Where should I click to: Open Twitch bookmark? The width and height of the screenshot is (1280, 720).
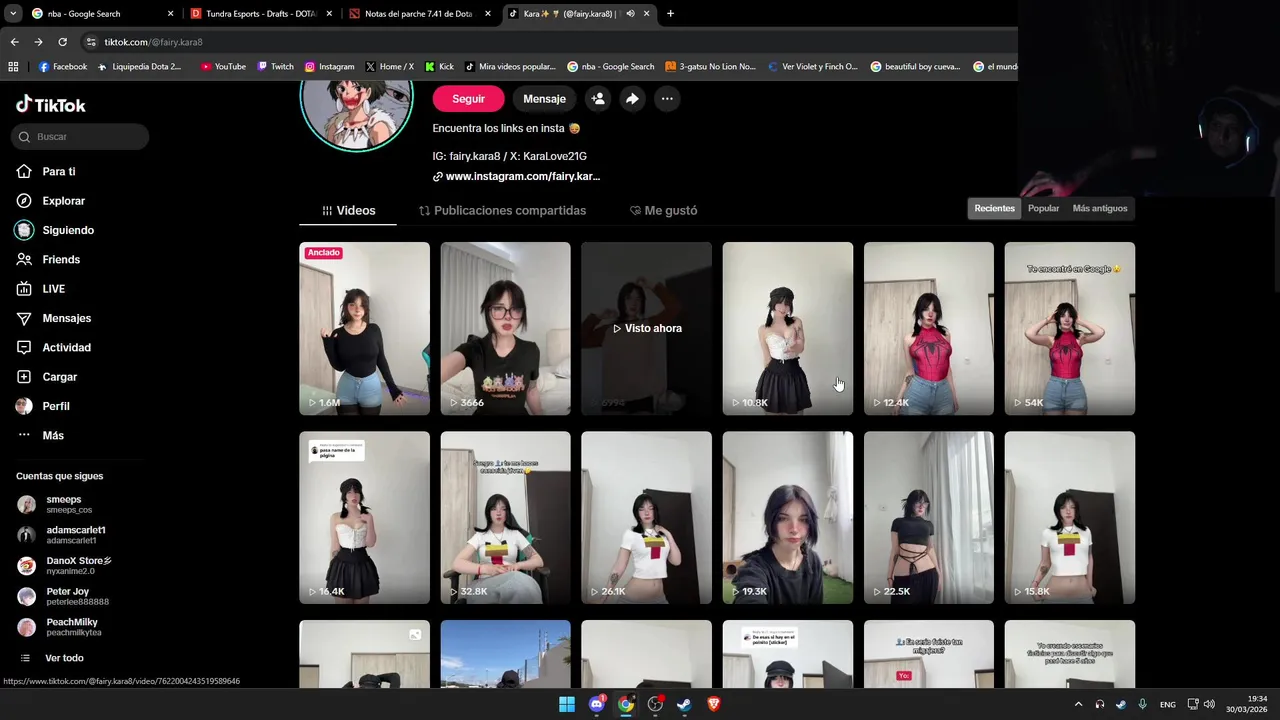click(276, 67)
